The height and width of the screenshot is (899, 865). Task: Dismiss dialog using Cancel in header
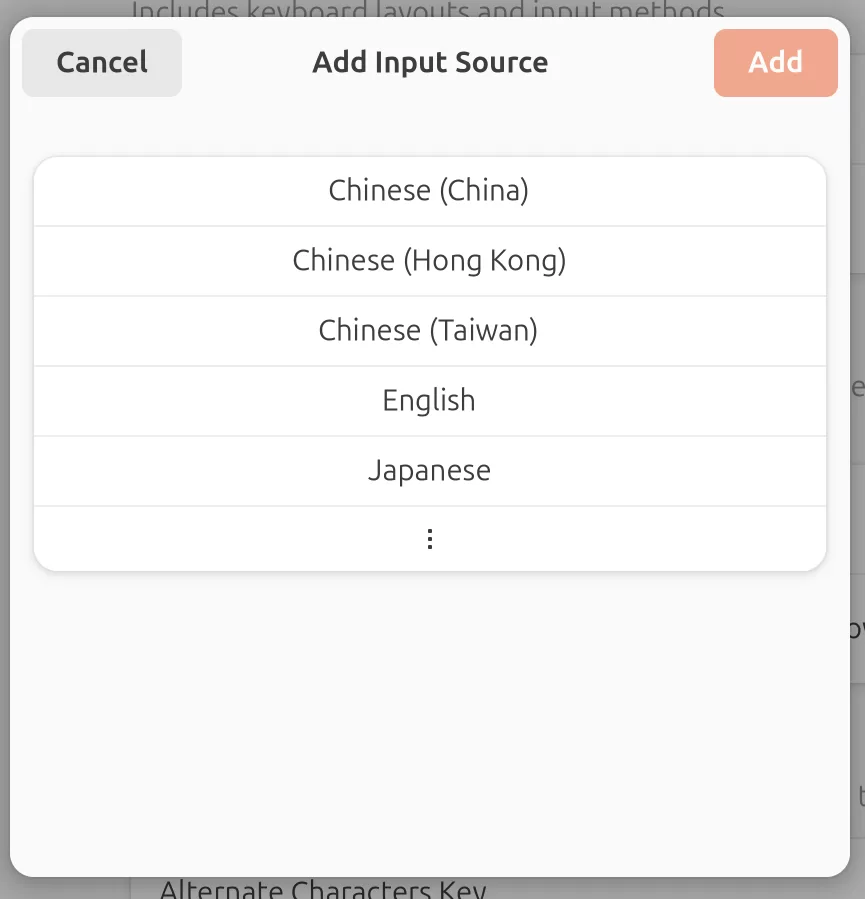102,63
